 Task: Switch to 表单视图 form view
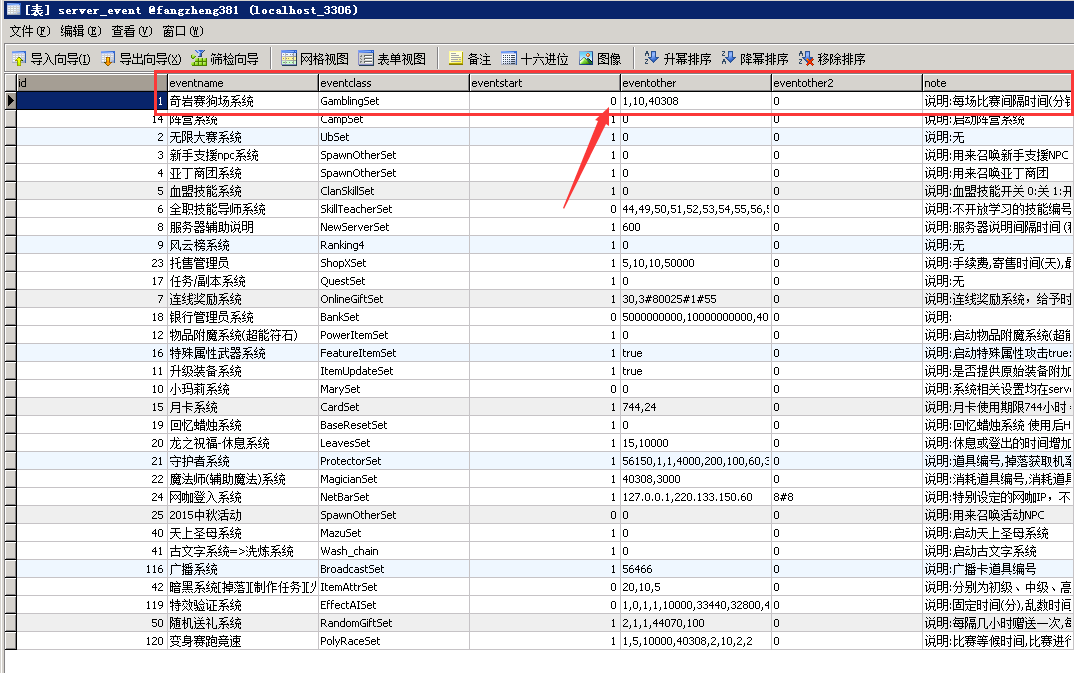pos(392,59)
